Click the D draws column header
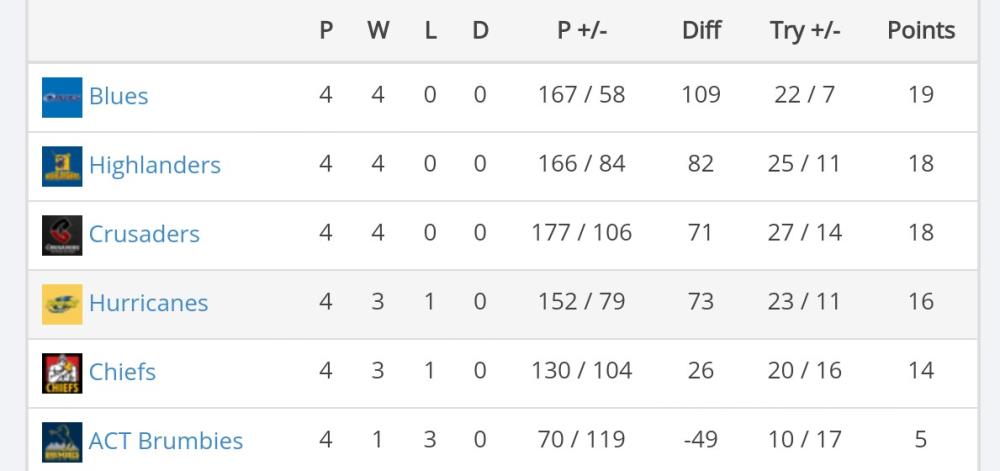The height and width of the screenshot is (471, 1000). (480, 30)
